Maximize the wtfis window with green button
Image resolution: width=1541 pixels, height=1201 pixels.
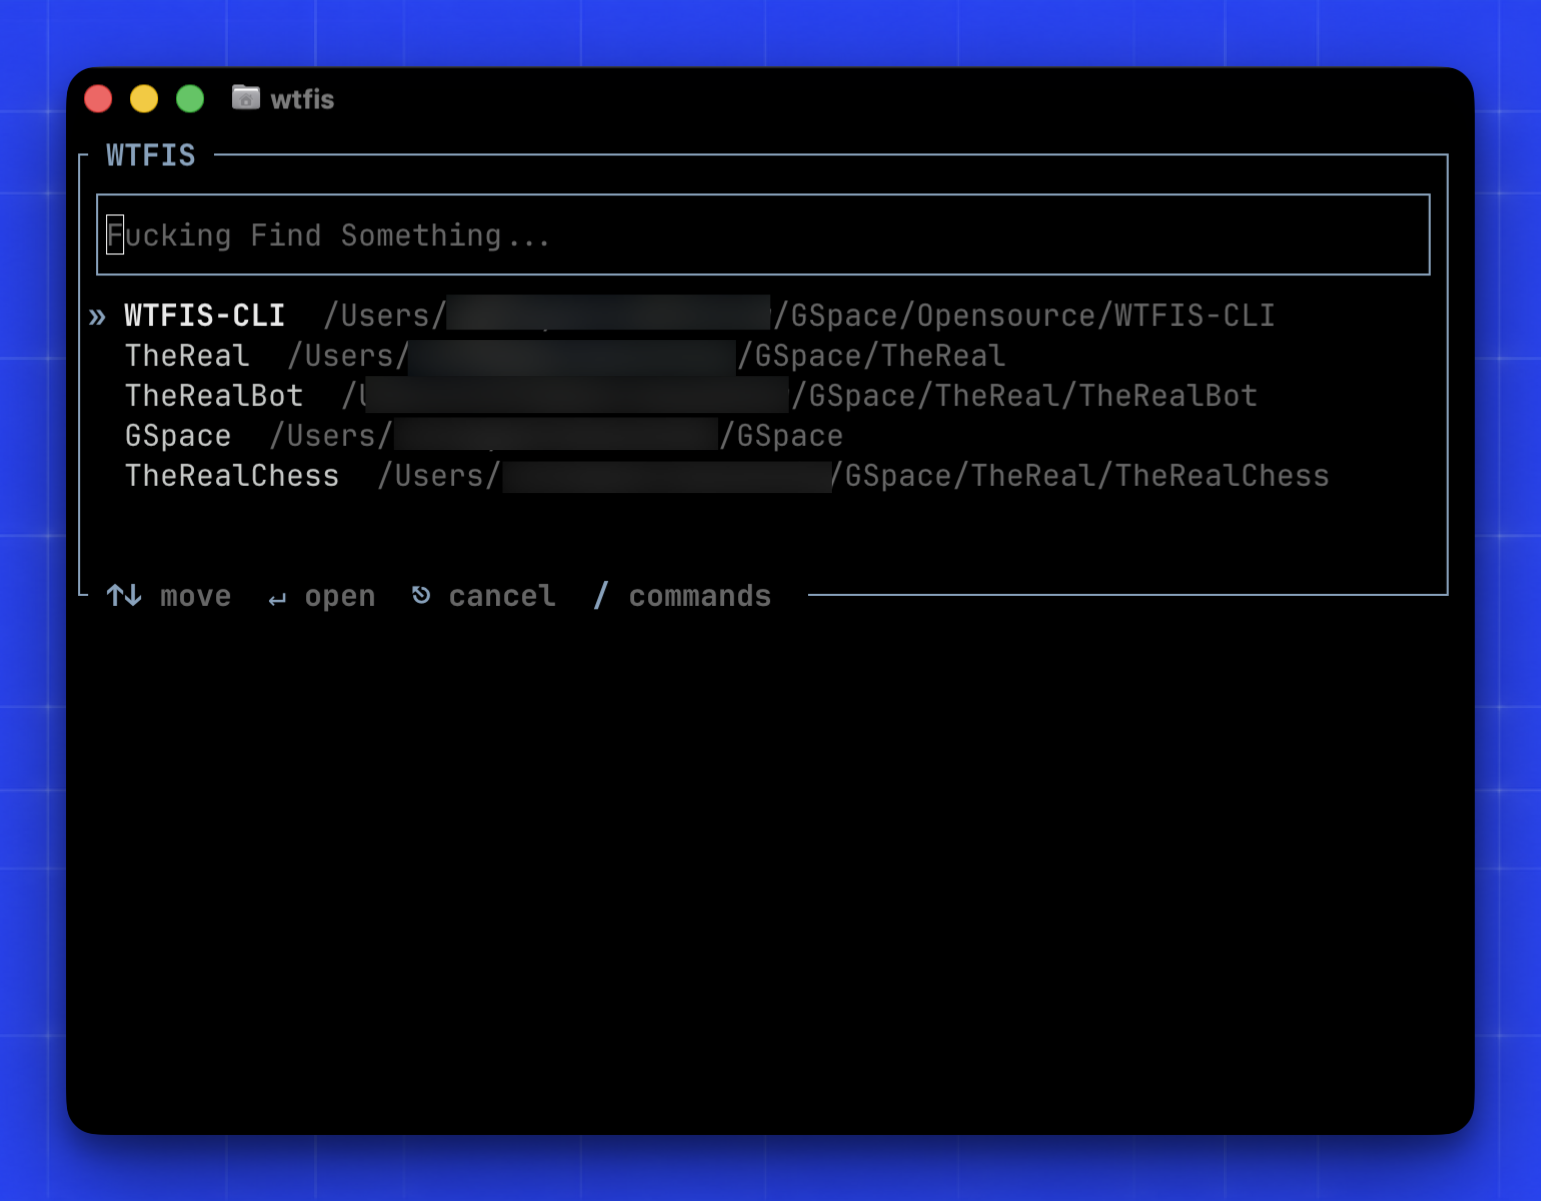coord(190,99)
